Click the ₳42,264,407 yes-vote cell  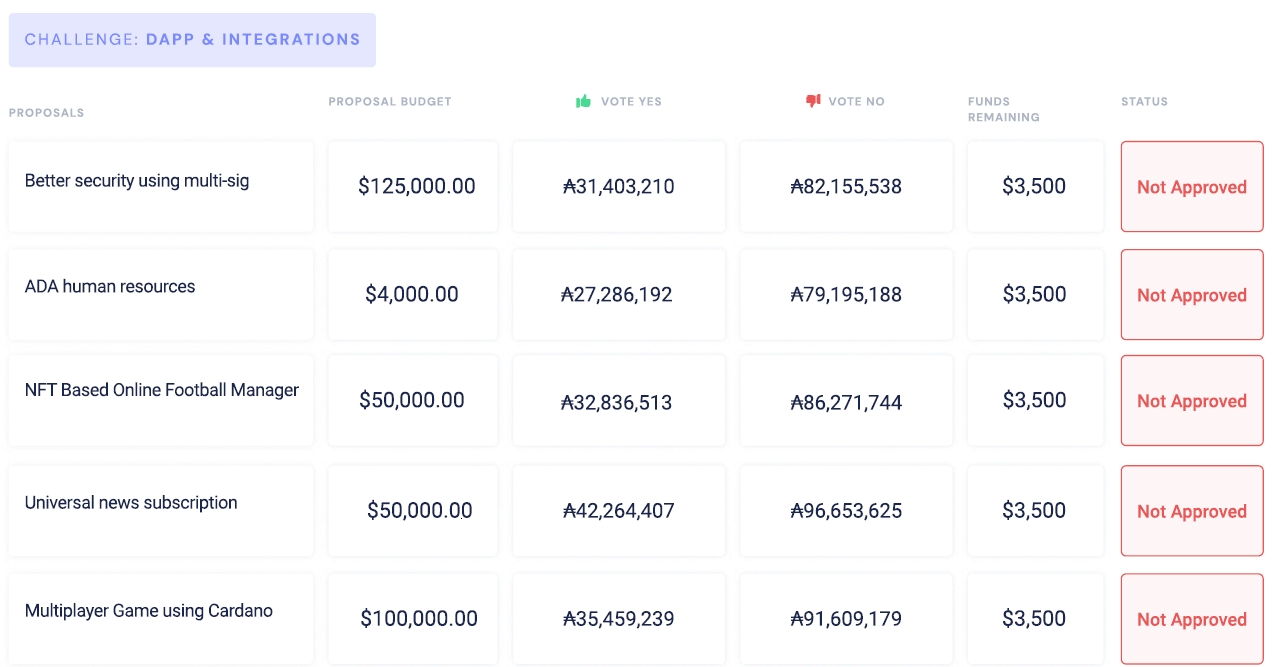pos(619,511)
